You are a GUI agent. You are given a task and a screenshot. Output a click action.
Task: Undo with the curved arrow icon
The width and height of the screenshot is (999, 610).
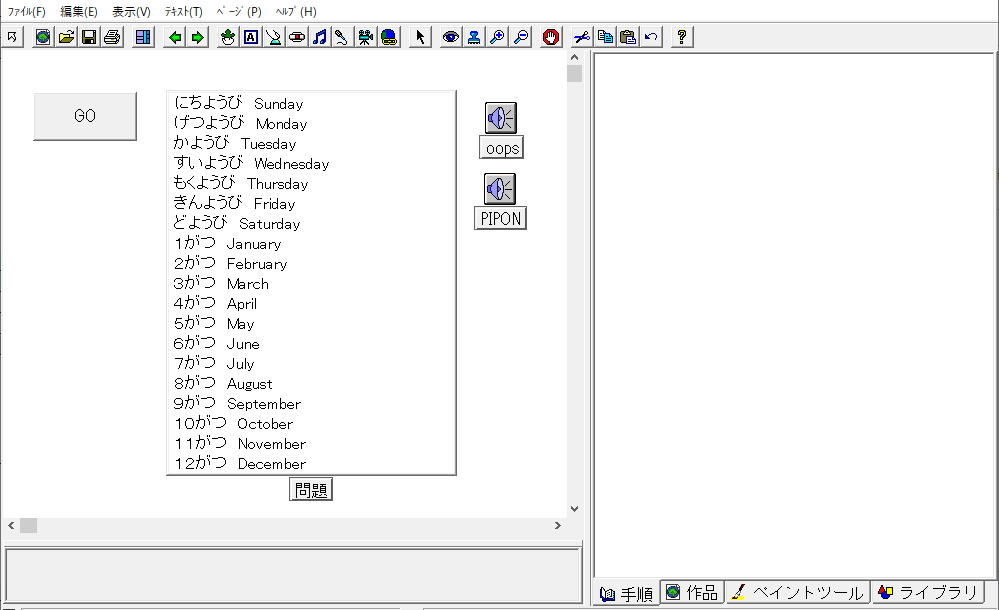(651, 37)
